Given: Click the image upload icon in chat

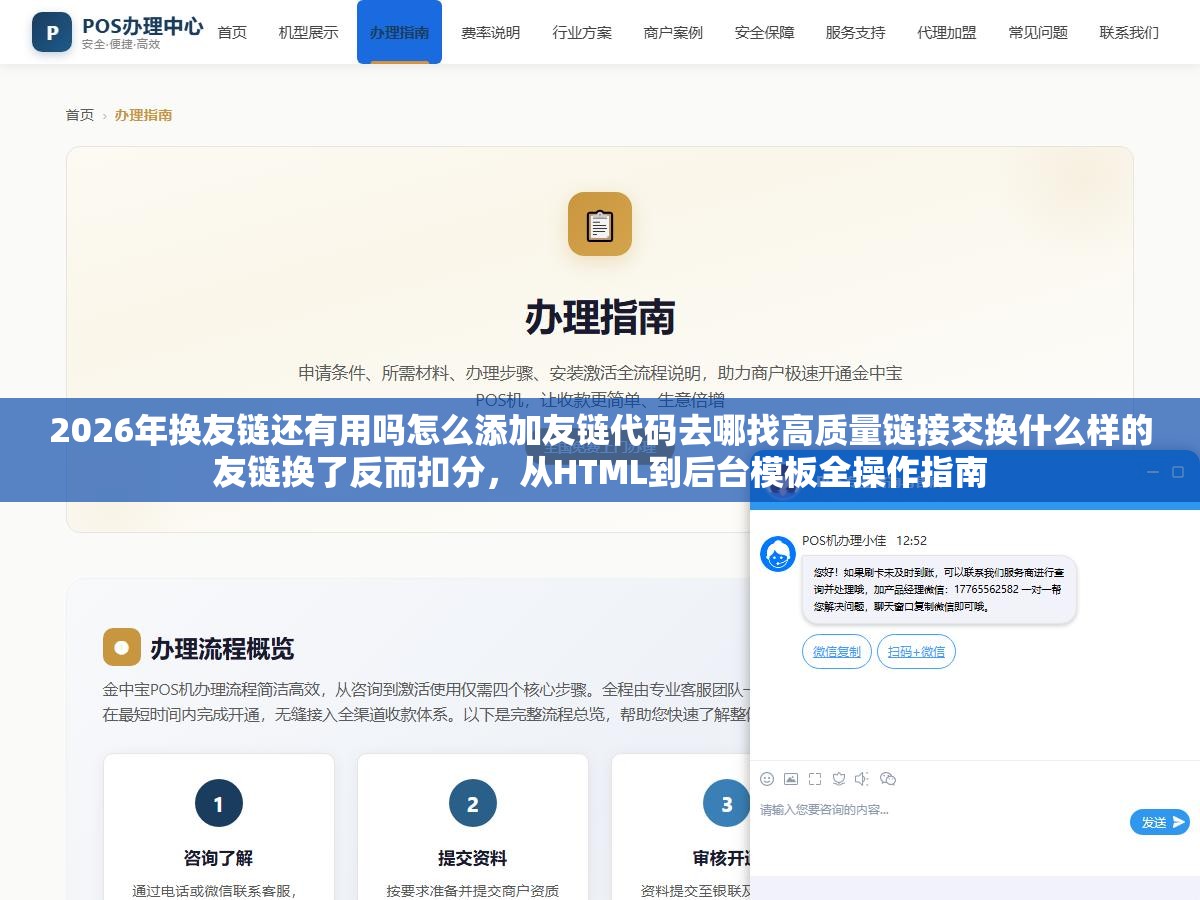Looking at the screenshot, I should pos(791,779).
